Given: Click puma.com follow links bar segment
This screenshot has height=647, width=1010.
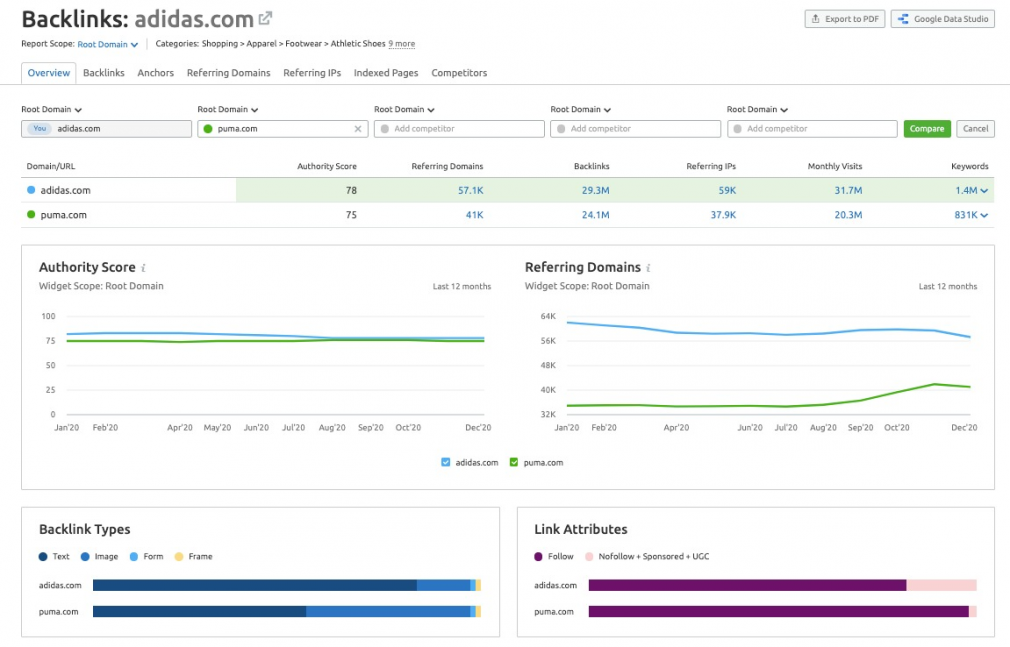Looking at the screenshot, I should pyautogui.click(x=779, y=612).
